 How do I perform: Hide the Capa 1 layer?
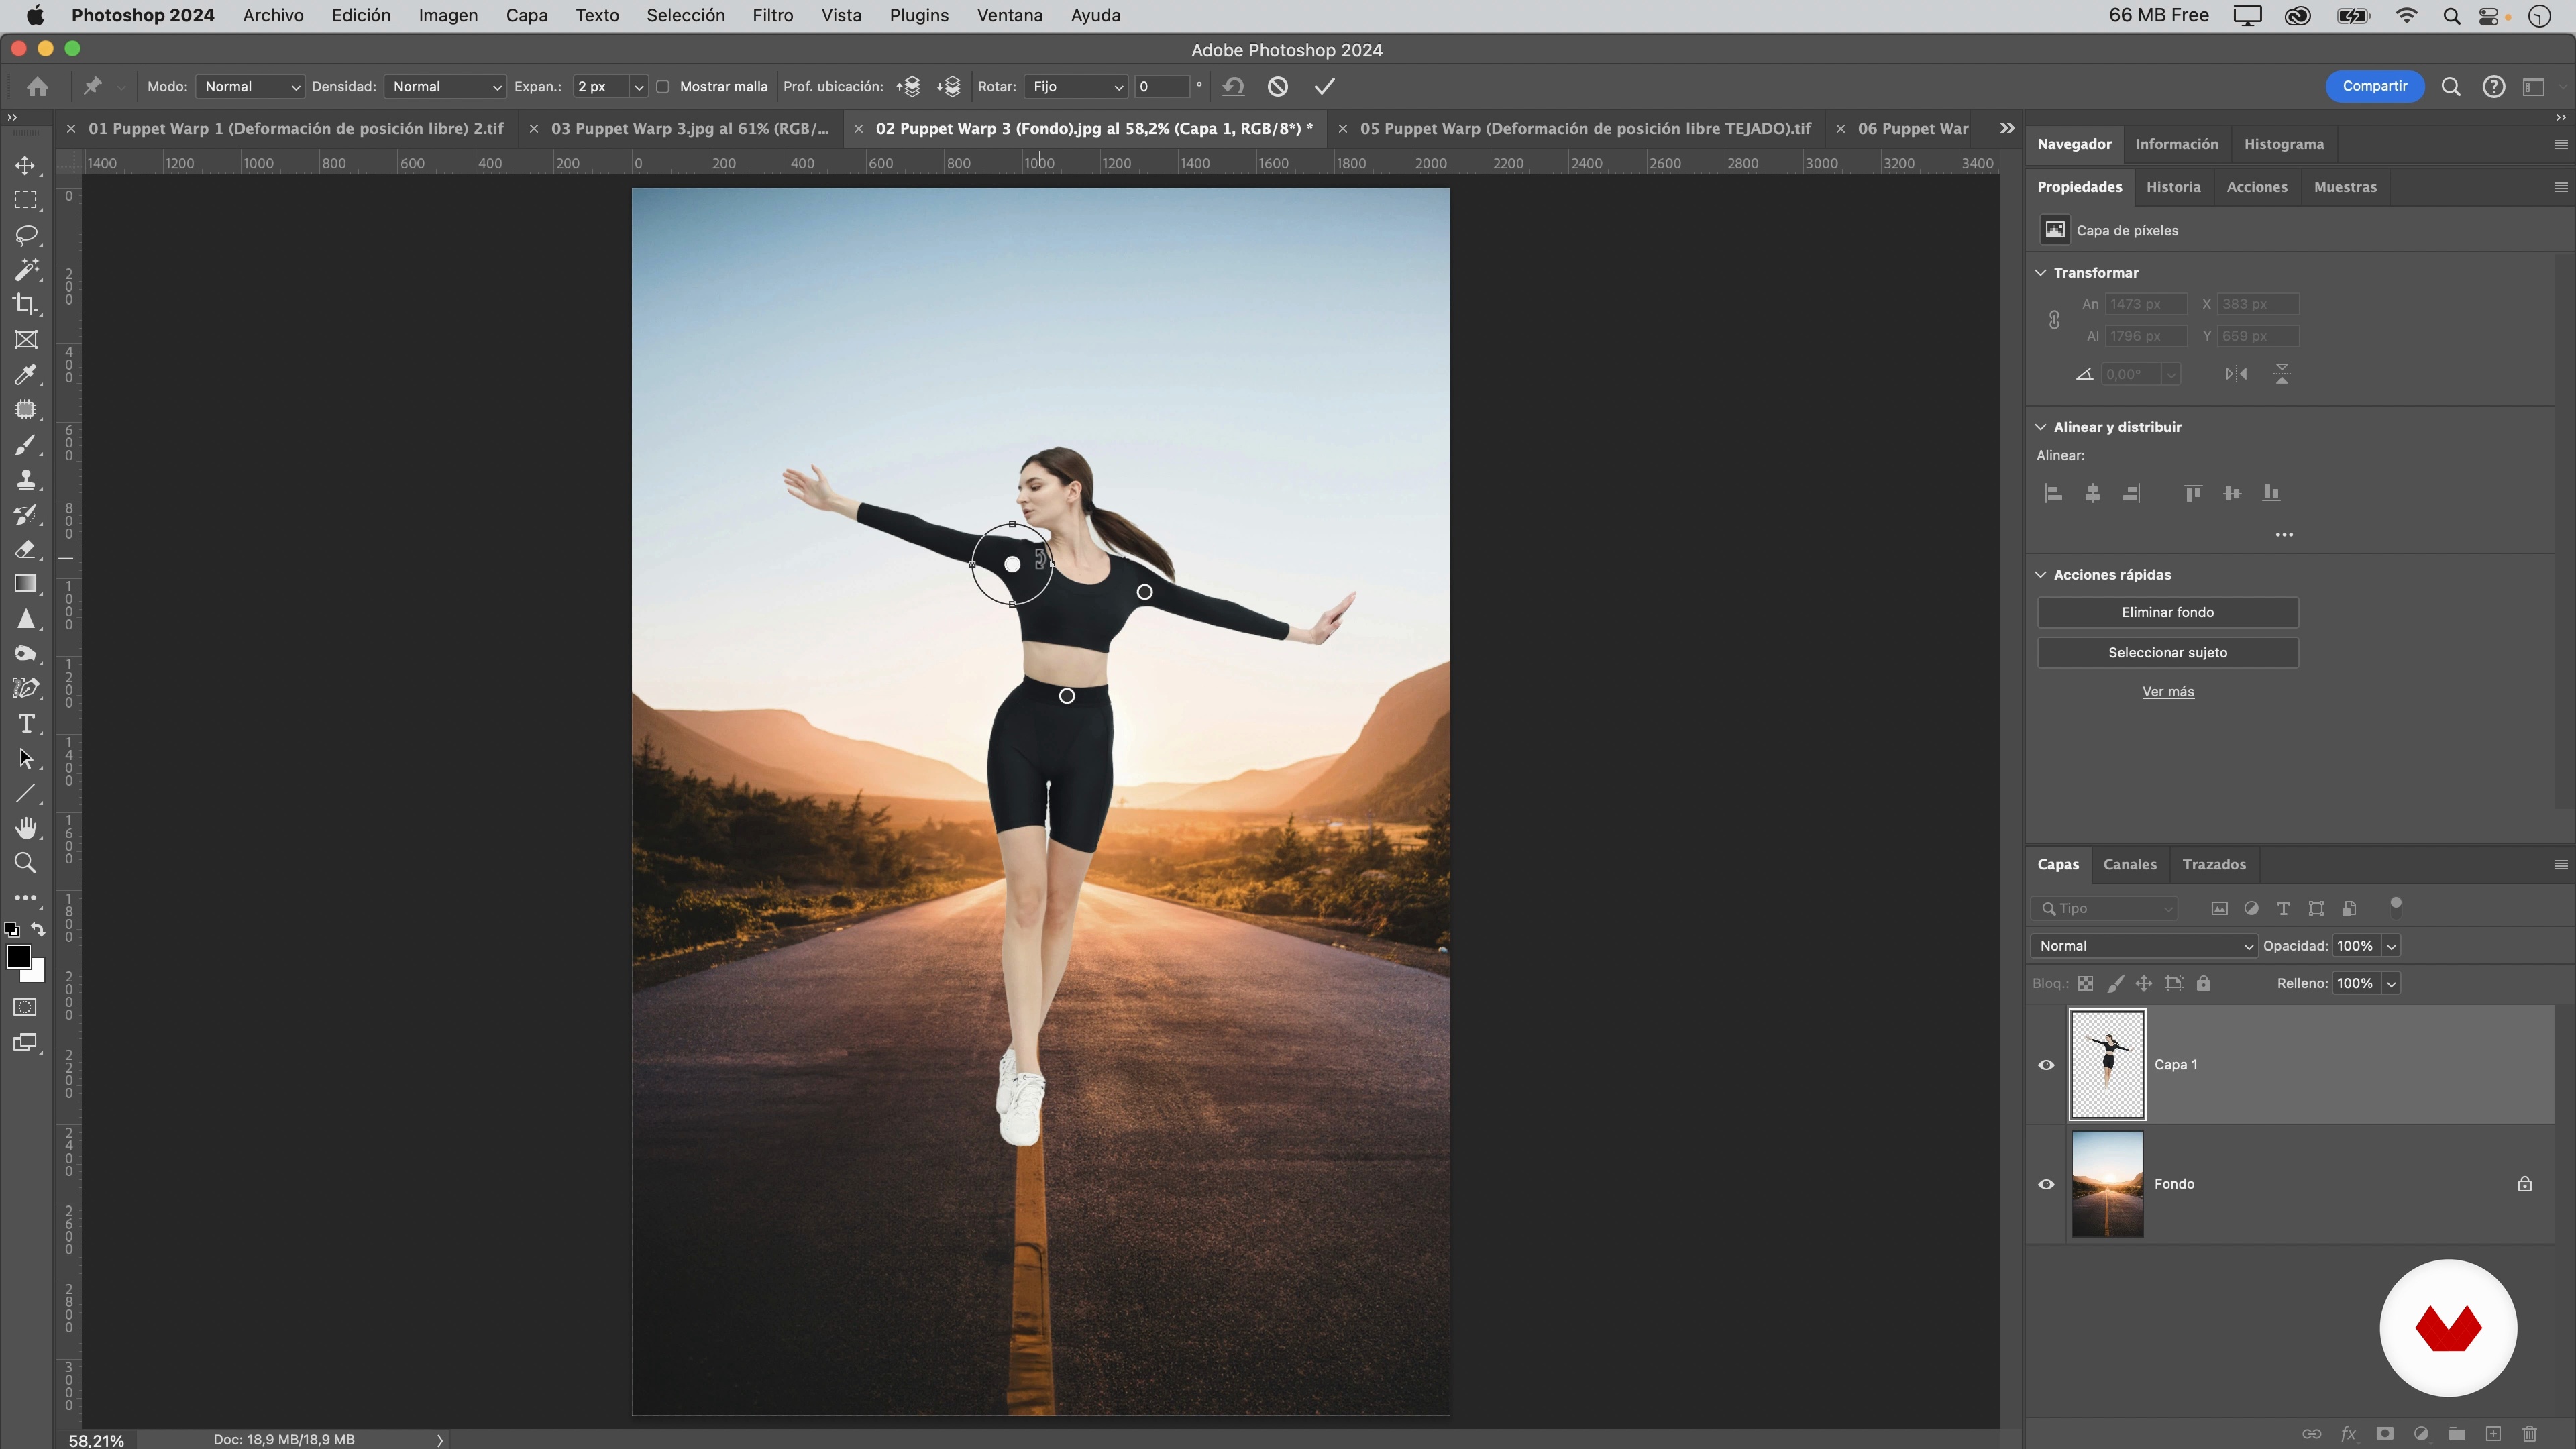pos(2046,1065)
